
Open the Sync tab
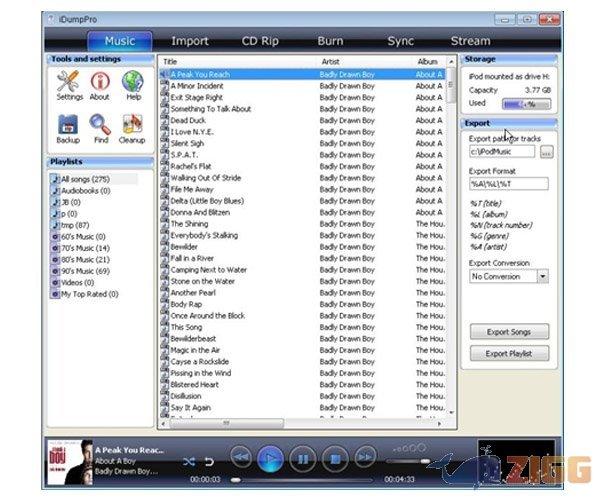(x=400, y=41)
